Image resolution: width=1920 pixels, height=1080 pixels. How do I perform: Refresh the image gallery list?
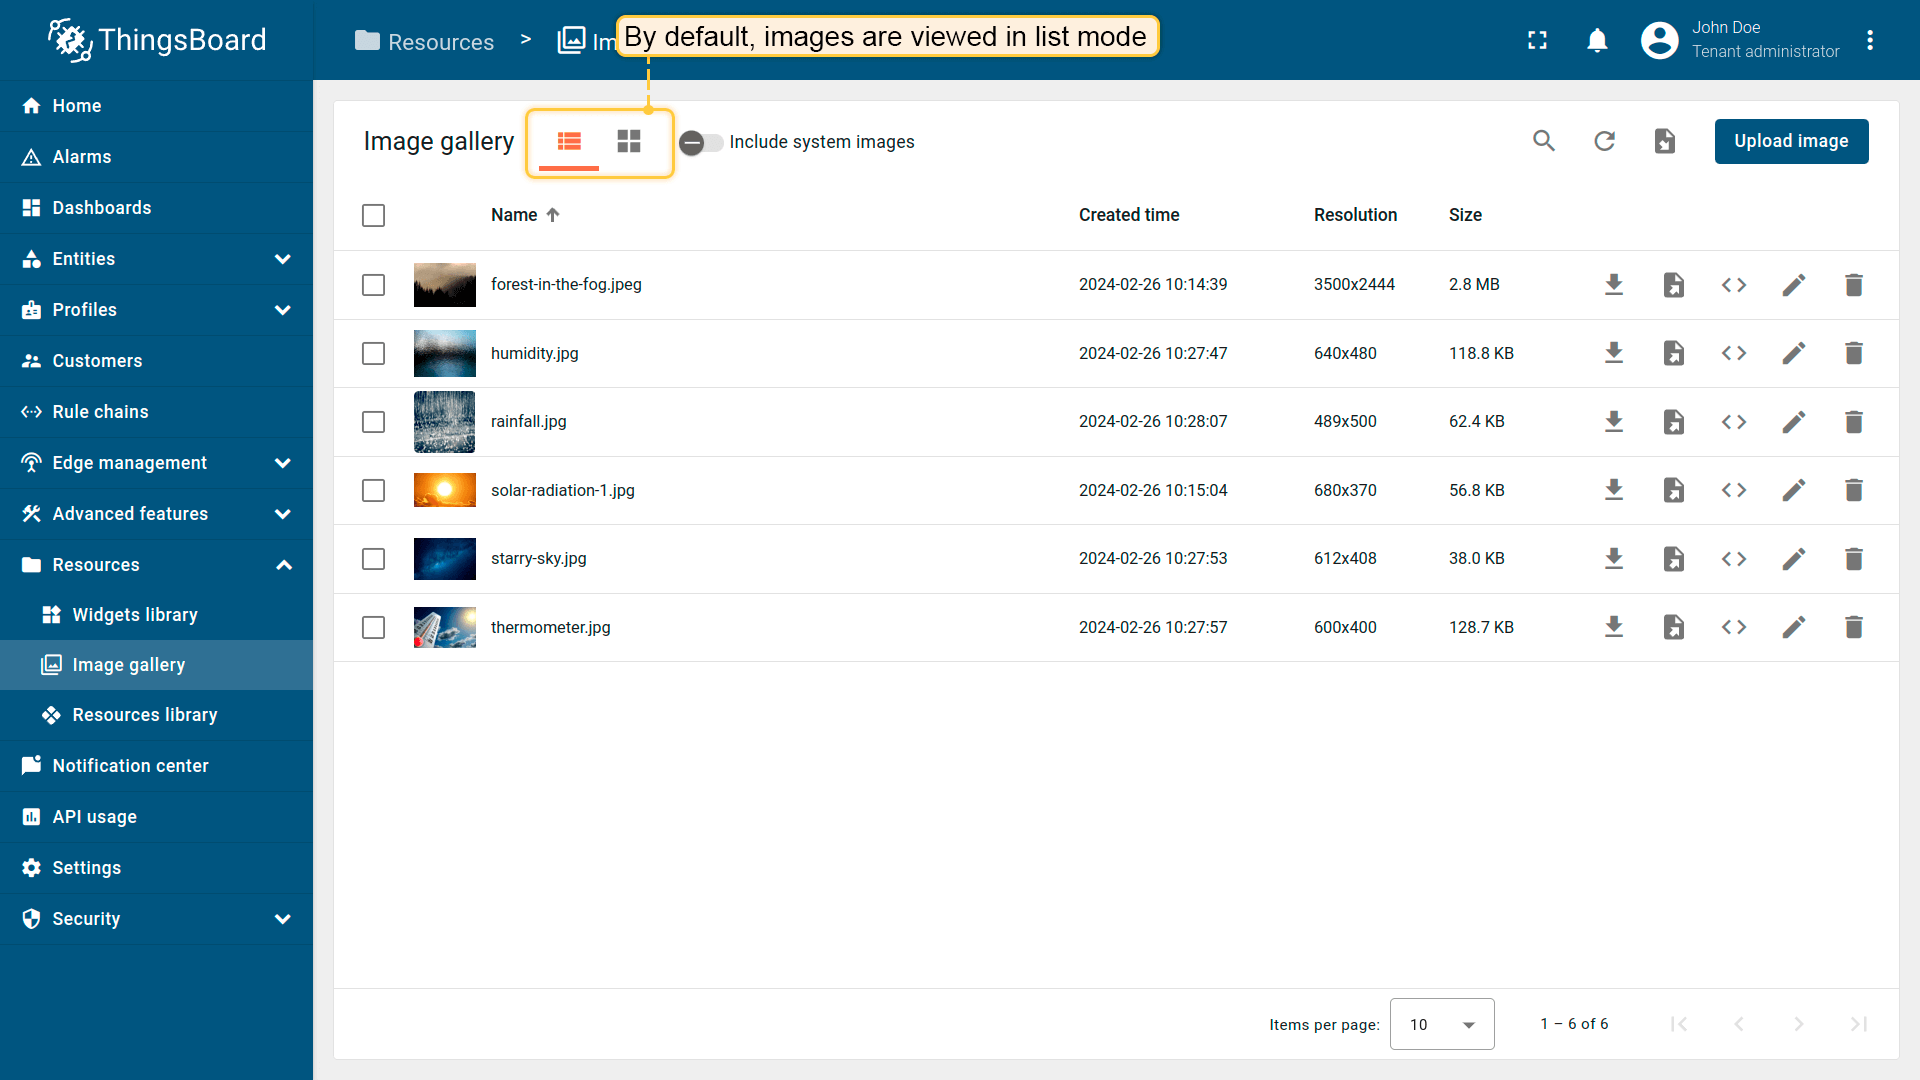[1604, 141]
